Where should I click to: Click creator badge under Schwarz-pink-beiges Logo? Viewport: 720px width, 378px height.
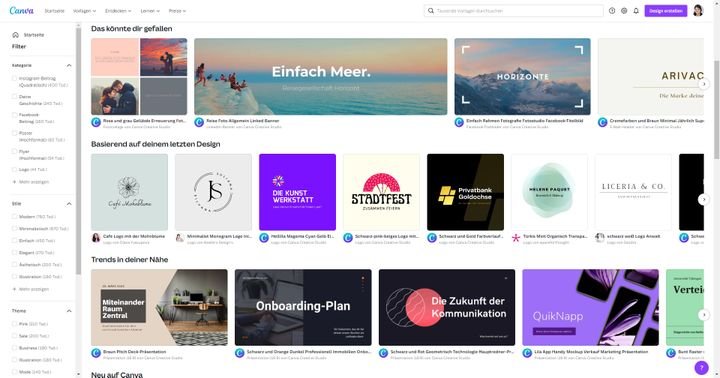coord(348,238)
